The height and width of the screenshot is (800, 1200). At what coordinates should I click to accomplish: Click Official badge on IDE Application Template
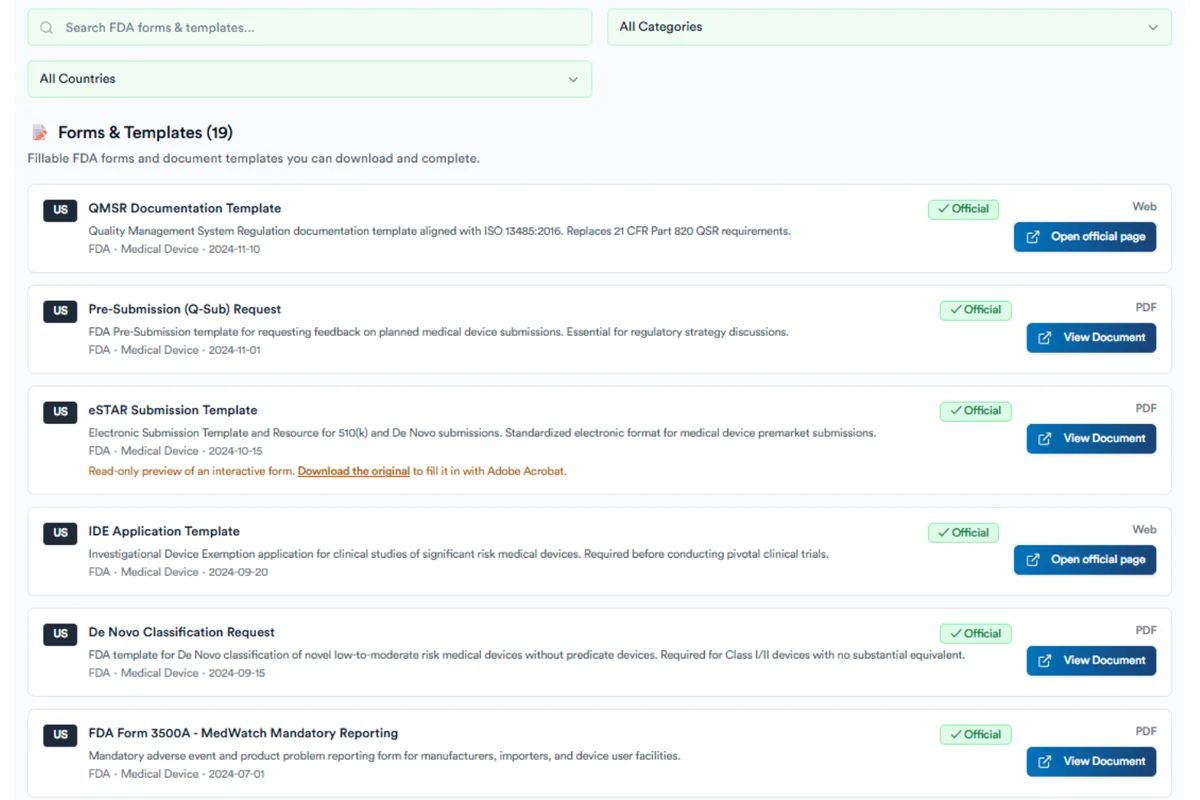(963, 533)
